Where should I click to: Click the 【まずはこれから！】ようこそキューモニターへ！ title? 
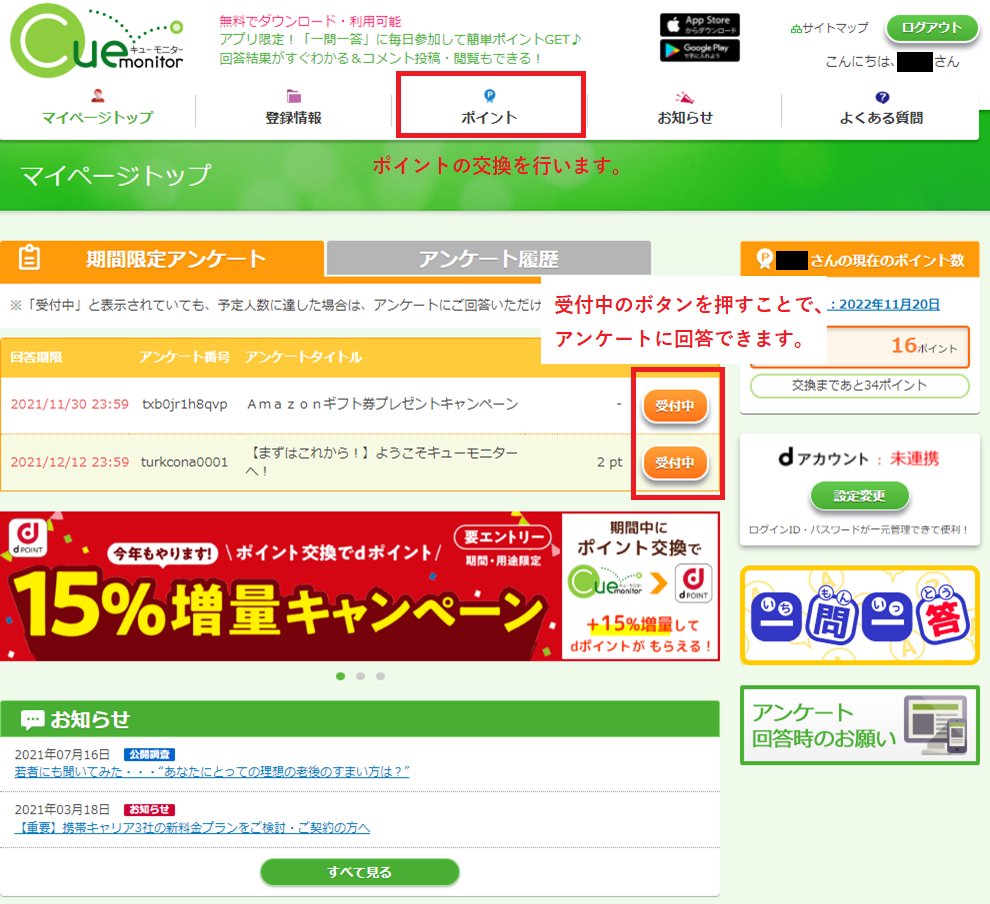pos(382,461)
